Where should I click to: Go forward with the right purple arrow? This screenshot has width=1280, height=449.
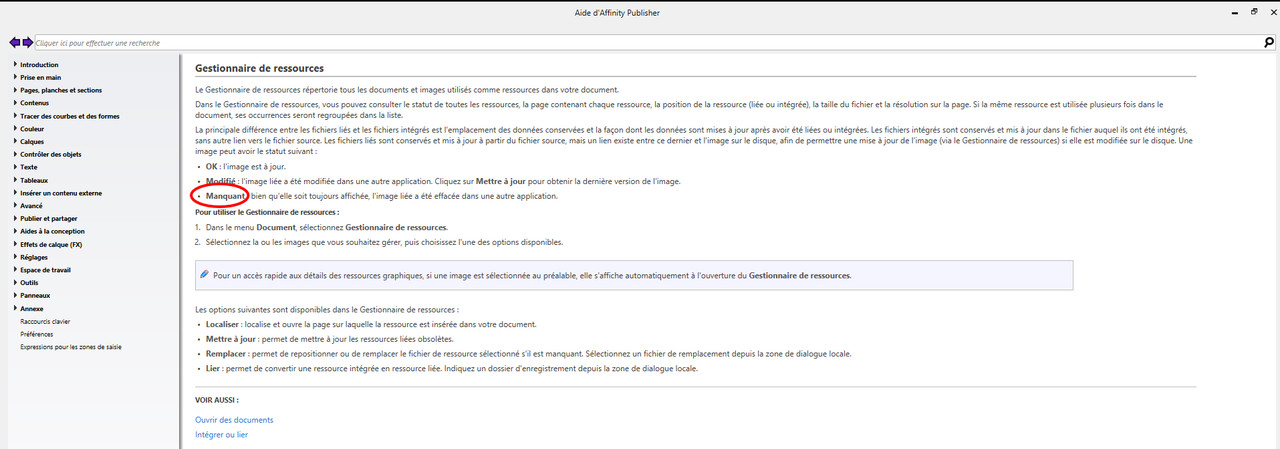tap(27, 43)
